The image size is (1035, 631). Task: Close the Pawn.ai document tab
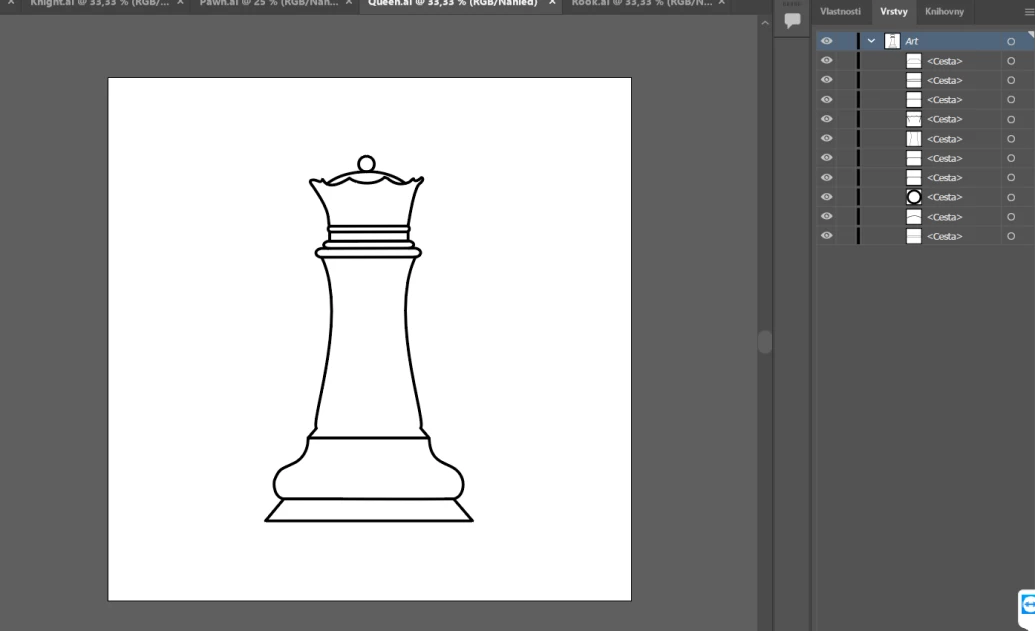349,3
